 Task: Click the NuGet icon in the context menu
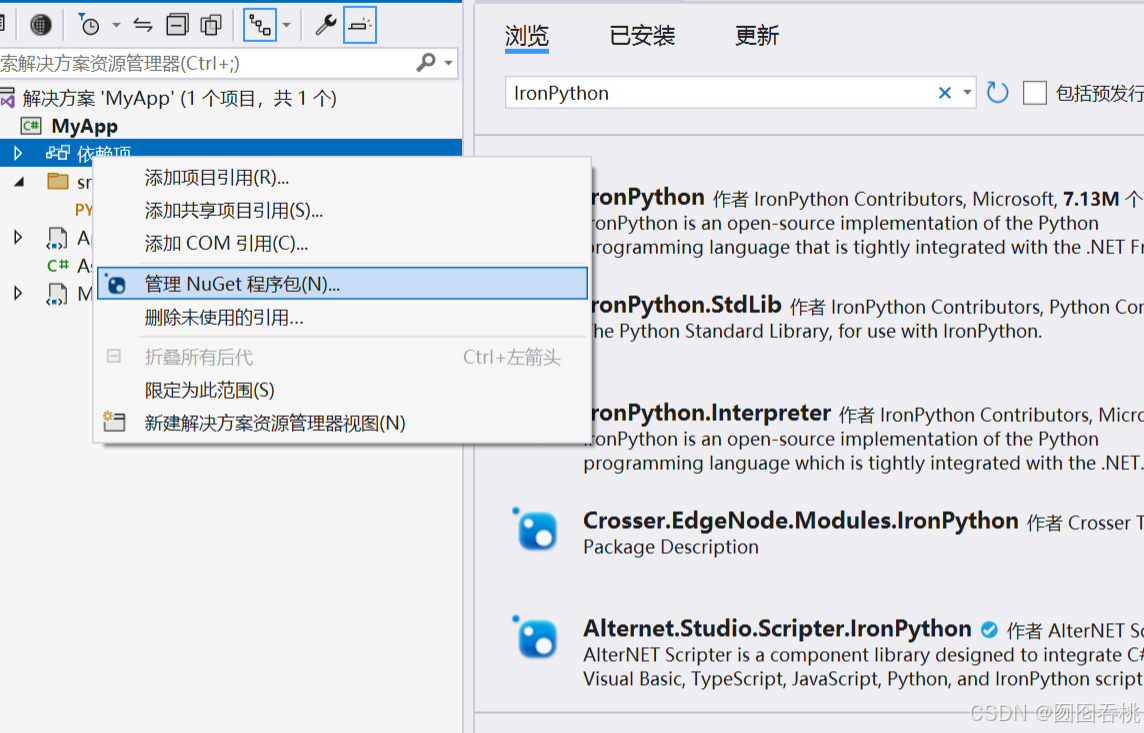click(115, 284)
